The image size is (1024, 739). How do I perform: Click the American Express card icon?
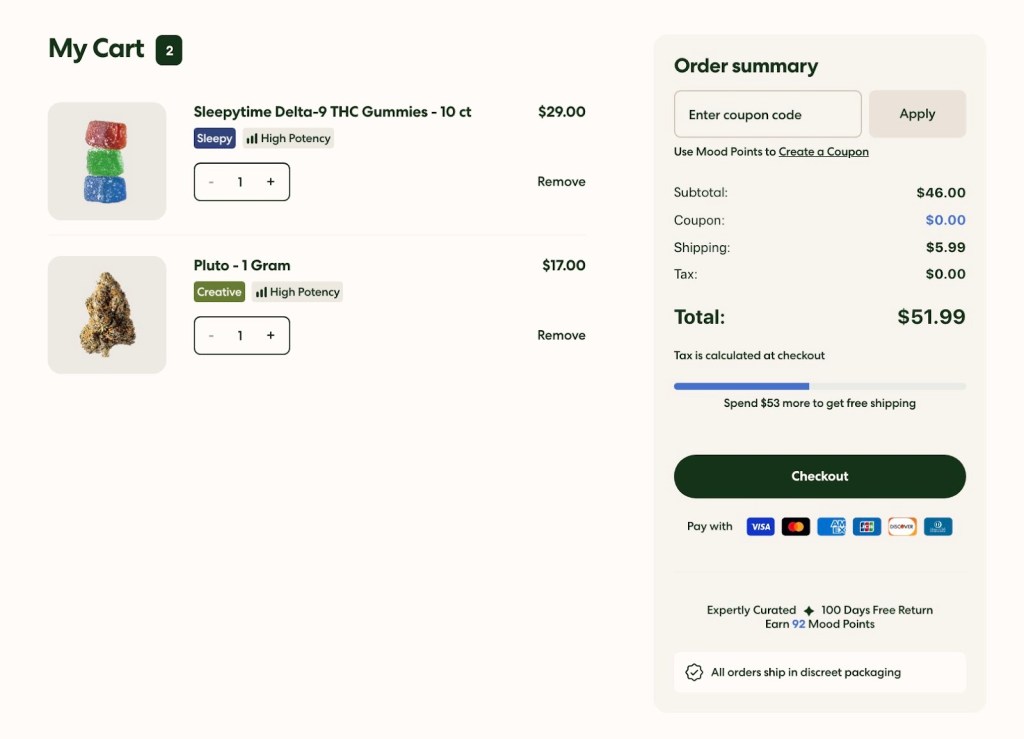click(x=831, y=526)
